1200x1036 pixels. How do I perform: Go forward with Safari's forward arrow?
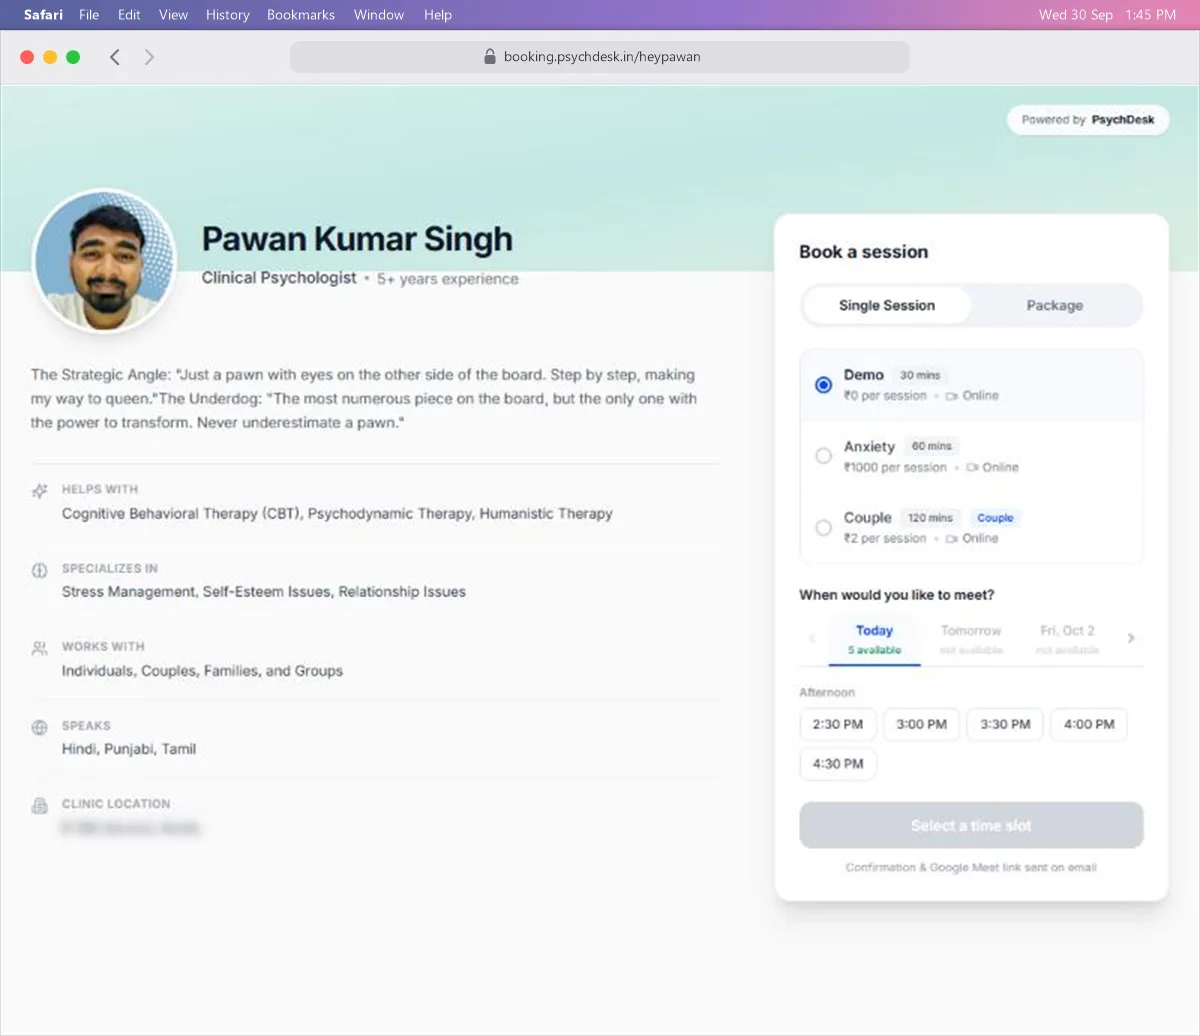[x=149, y=57]
